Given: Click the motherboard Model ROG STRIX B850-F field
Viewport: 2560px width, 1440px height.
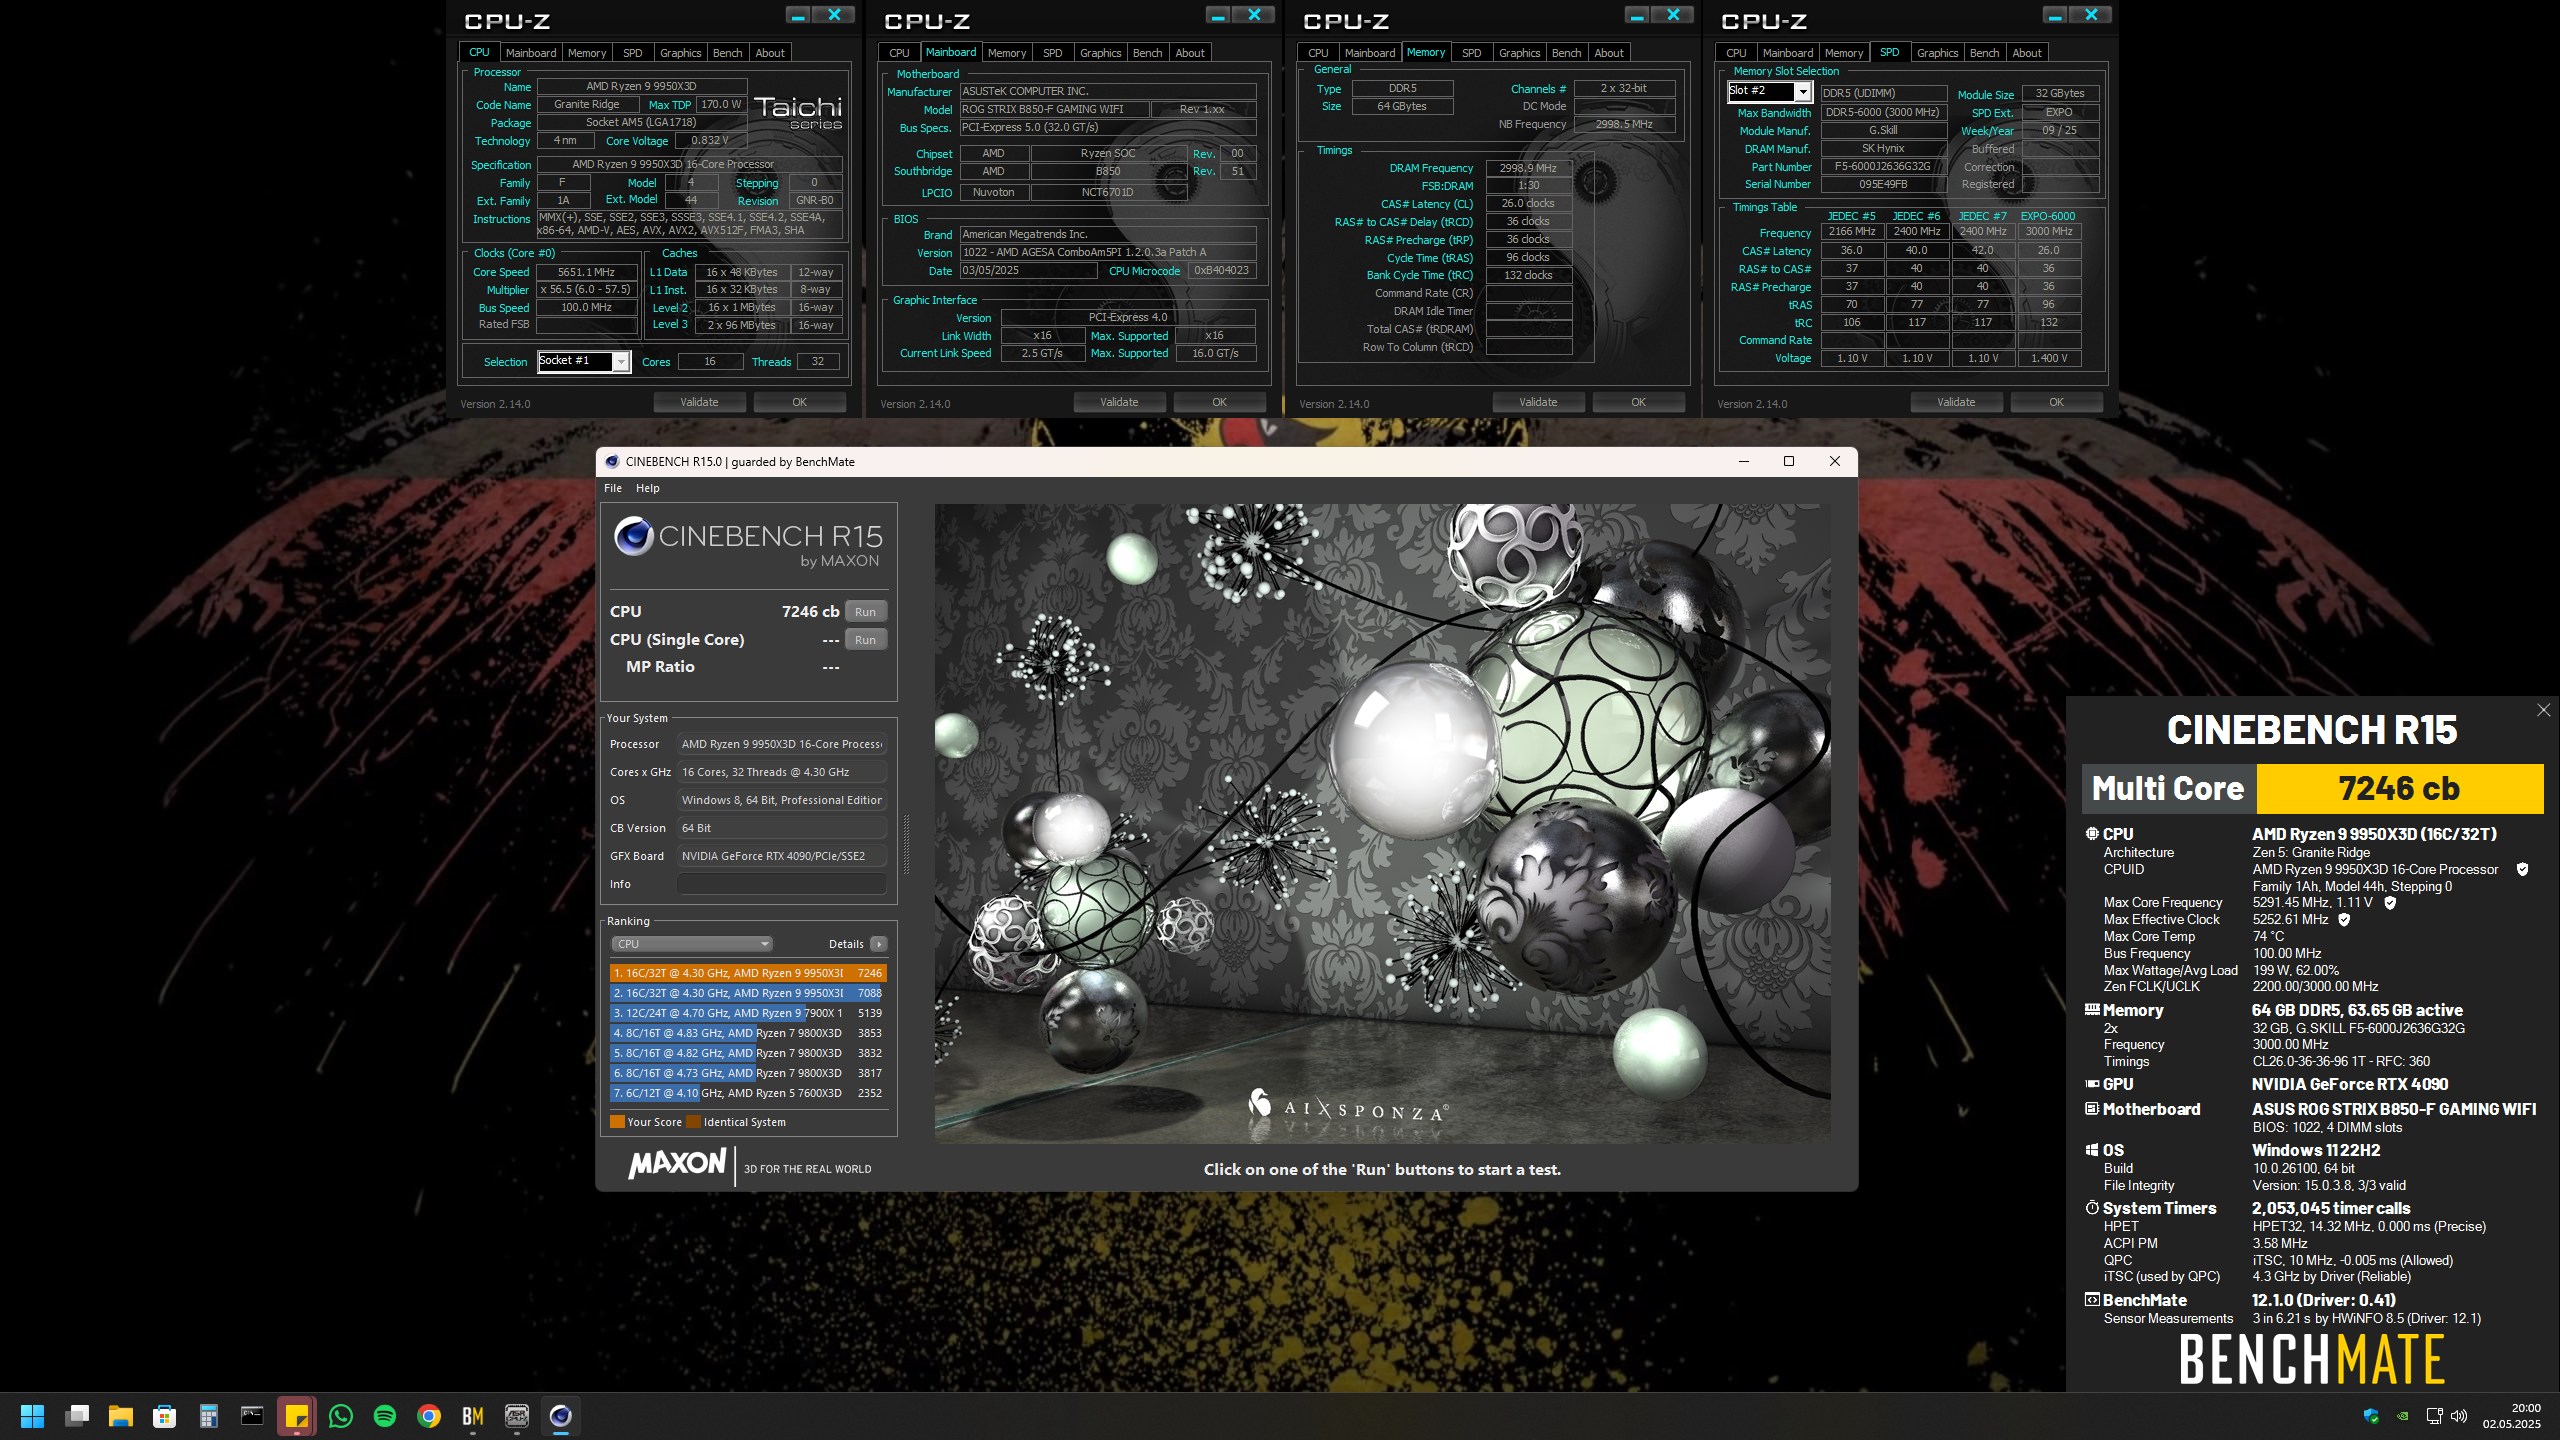Looking at the screenshot, I should 1054,110.
